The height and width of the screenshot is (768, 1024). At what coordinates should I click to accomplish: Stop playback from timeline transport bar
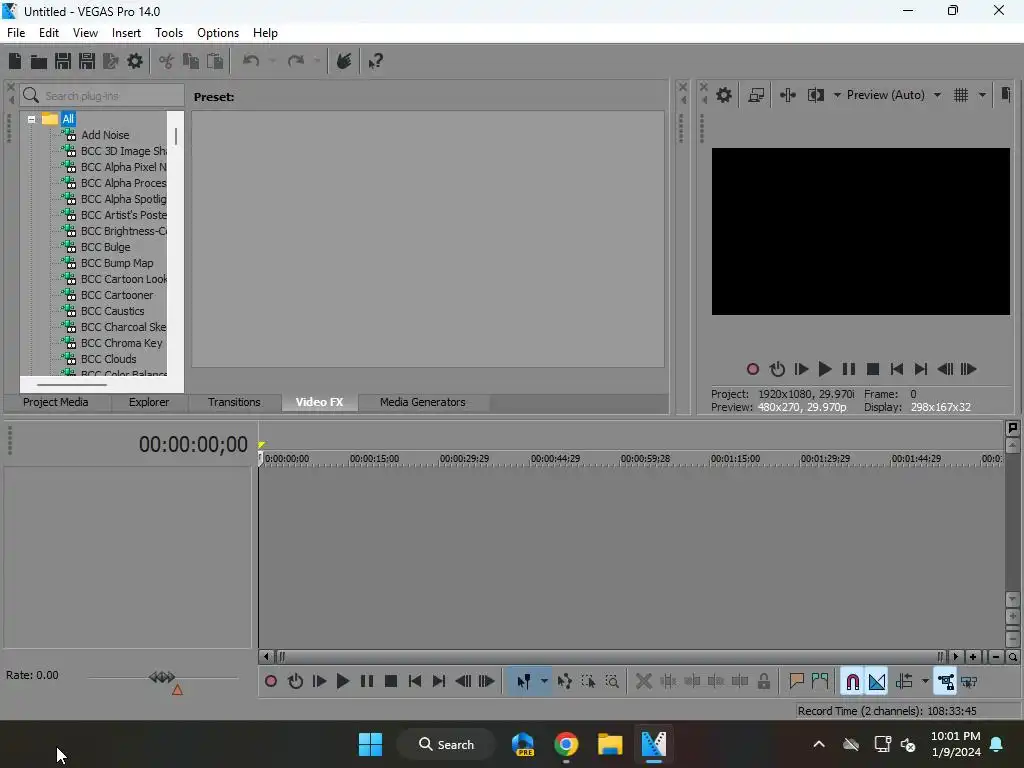coord(391,682)
